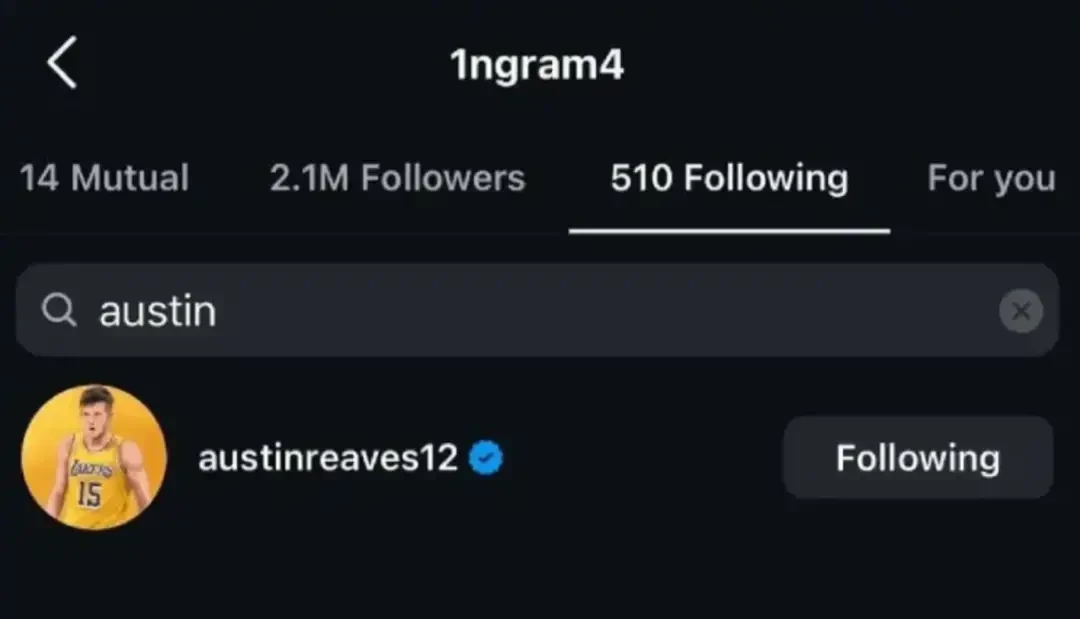Click the white underline beneath 510 Following
This screenshot has width=1080, height=619.
729,231
